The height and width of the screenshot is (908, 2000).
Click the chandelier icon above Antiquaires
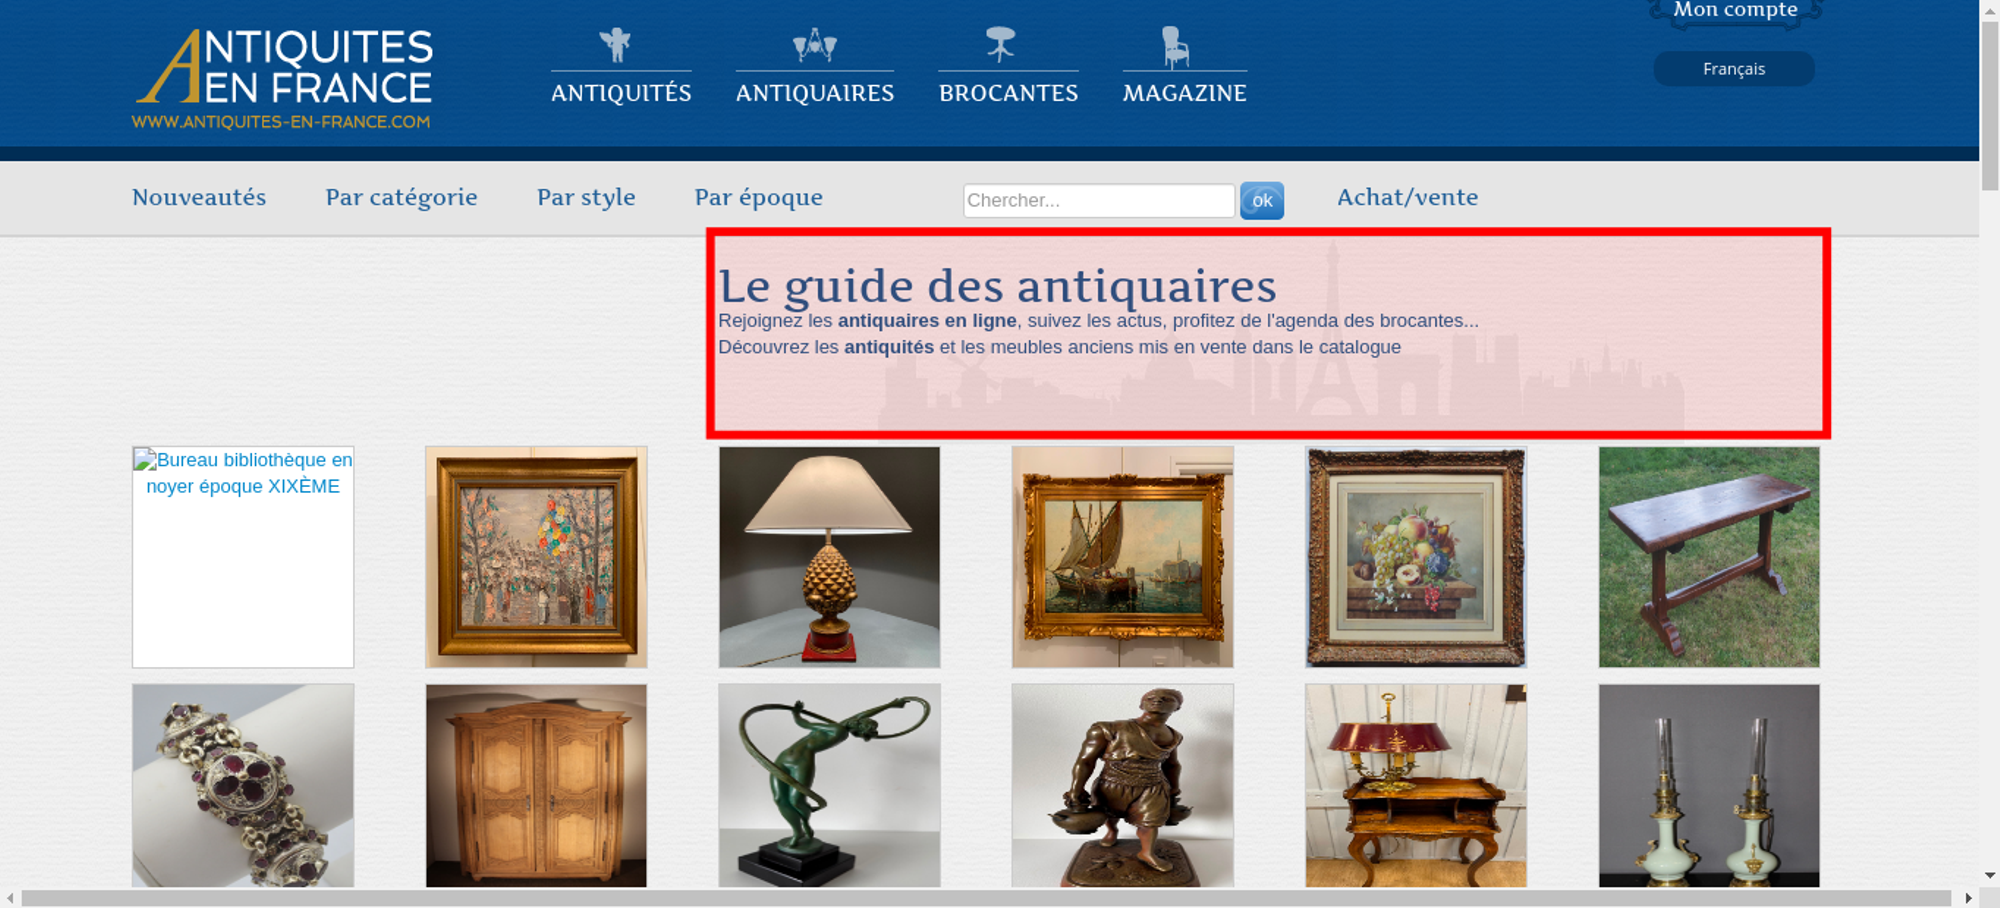pos(814,45)
